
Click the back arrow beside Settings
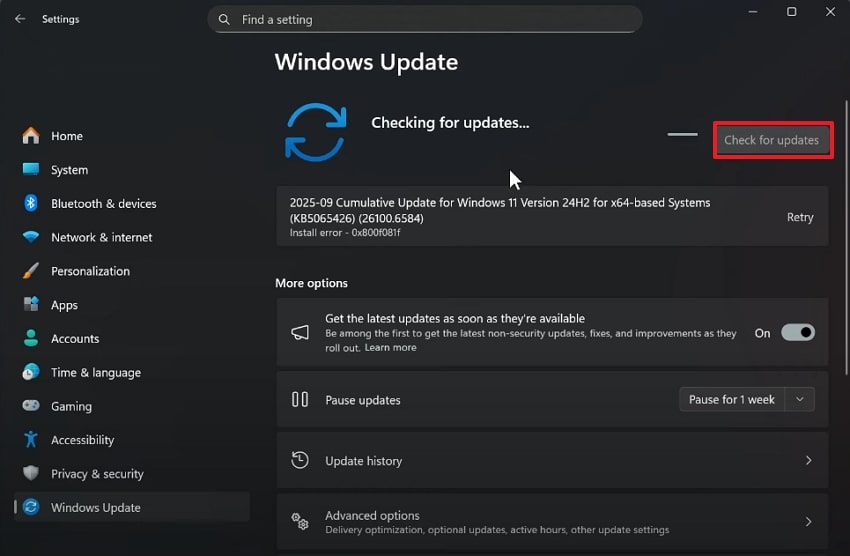coord(20,19)
